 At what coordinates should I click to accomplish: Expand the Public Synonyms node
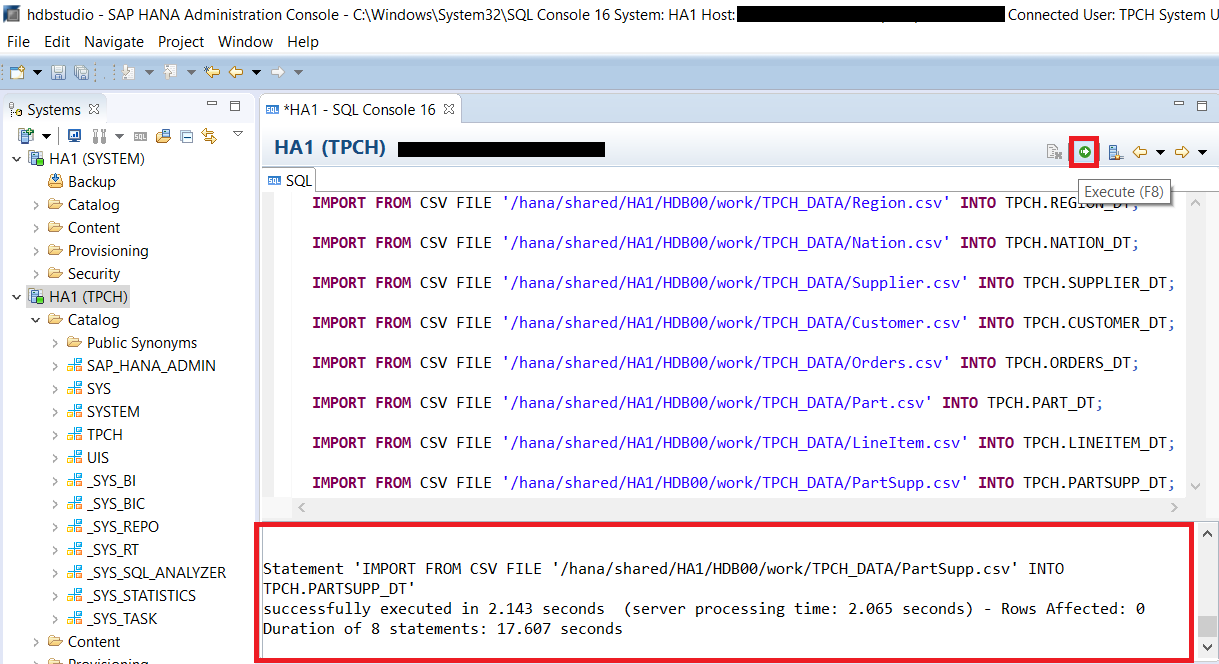[55, 343]
